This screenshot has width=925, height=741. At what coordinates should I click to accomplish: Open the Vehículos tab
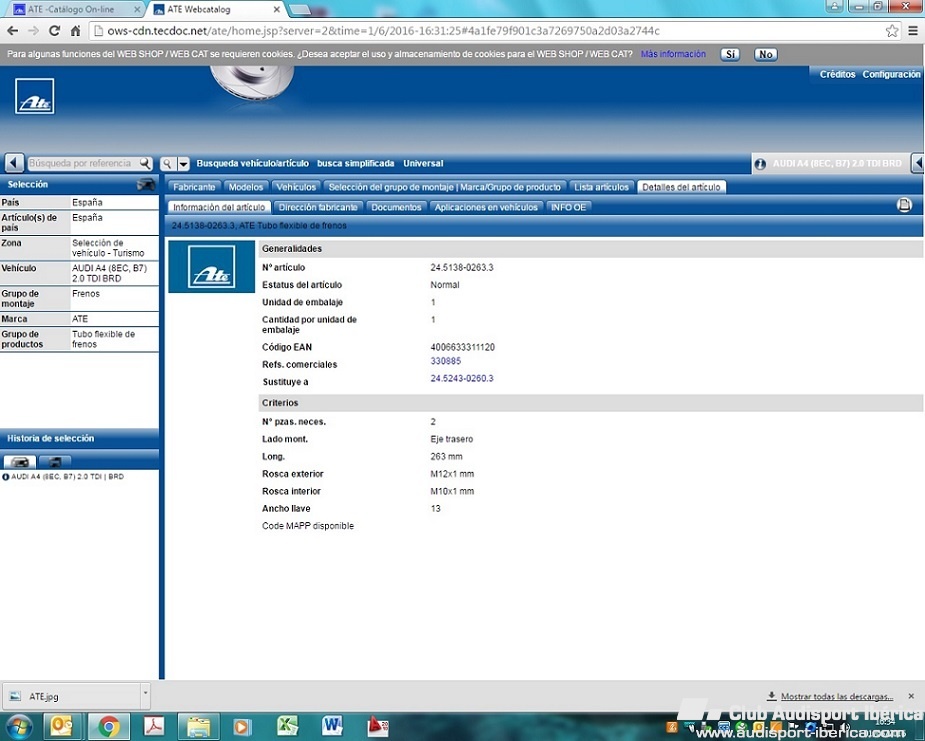pos(296,187)
